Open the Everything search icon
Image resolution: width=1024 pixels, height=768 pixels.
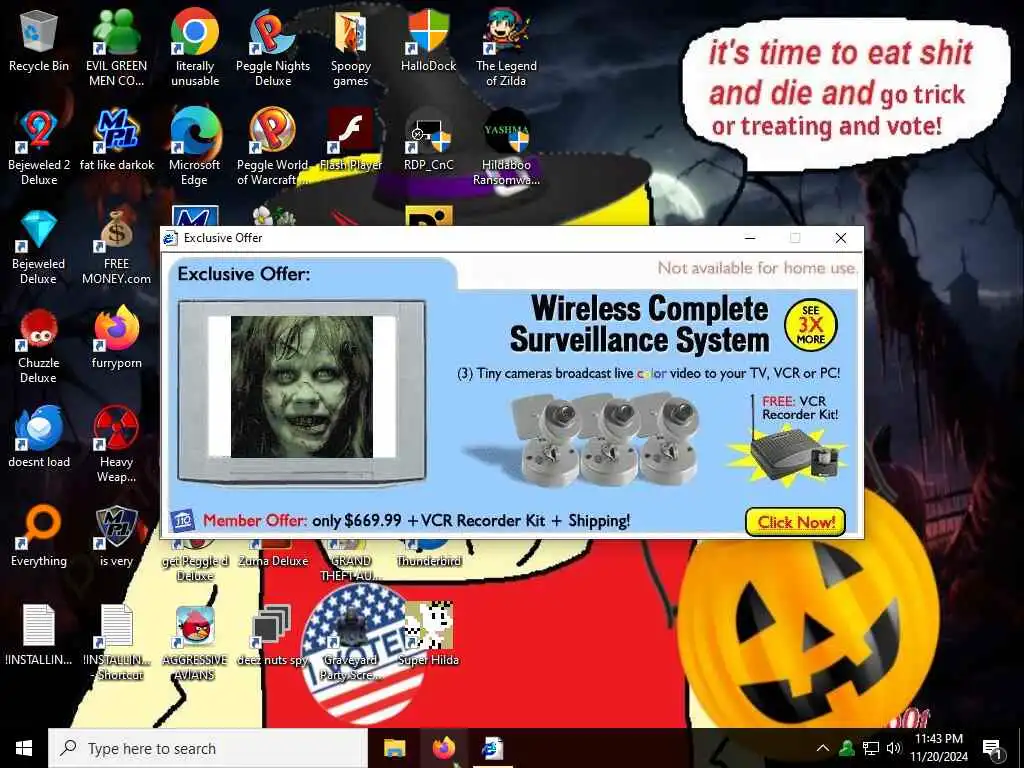(39, 537)
